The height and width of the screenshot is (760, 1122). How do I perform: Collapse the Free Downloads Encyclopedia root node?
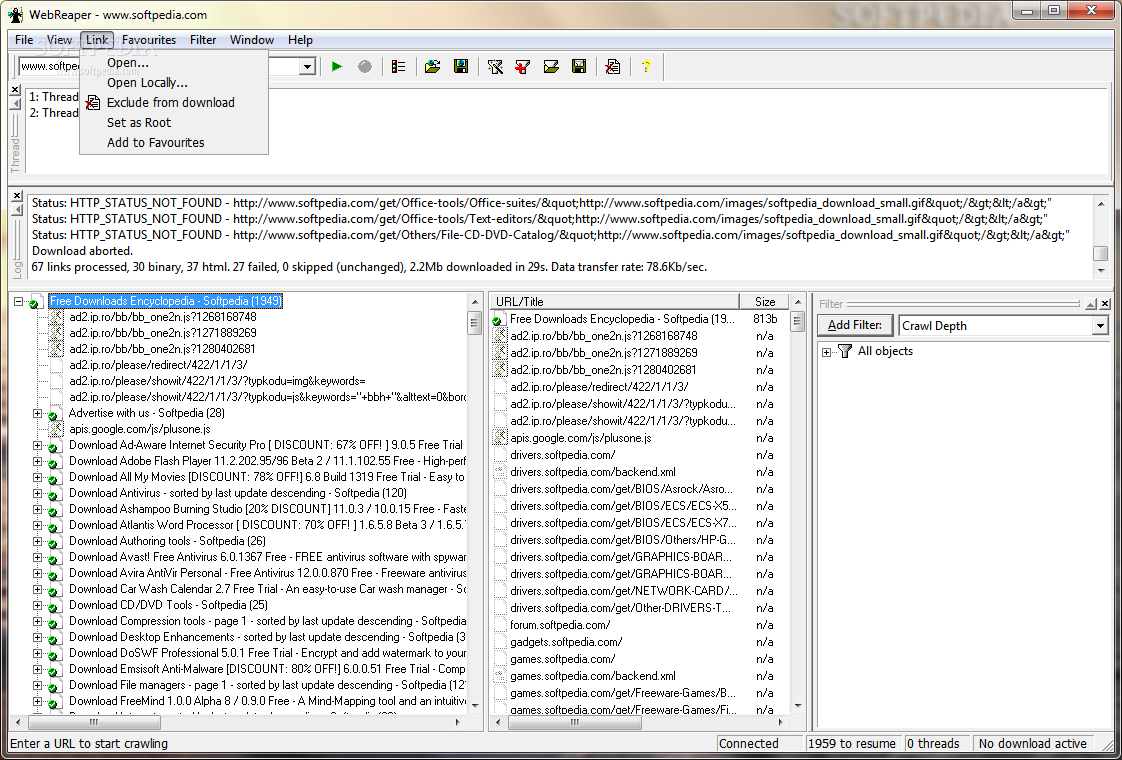[19, 301]
